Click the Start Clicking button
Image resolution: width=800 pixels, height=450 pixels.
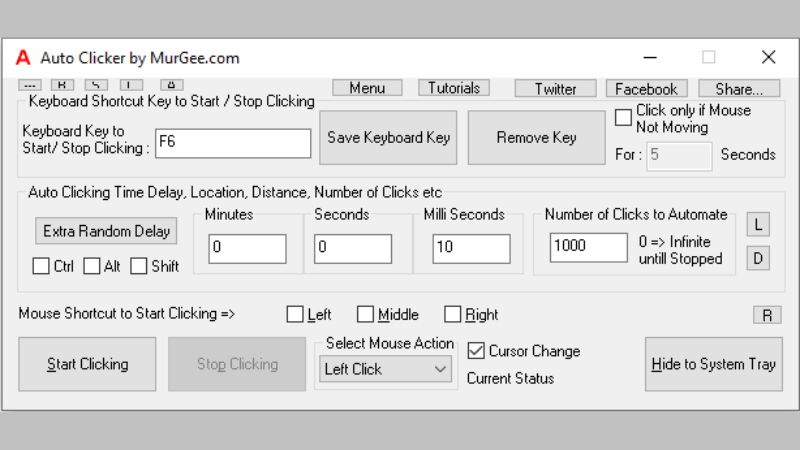[x=87, y=364]
